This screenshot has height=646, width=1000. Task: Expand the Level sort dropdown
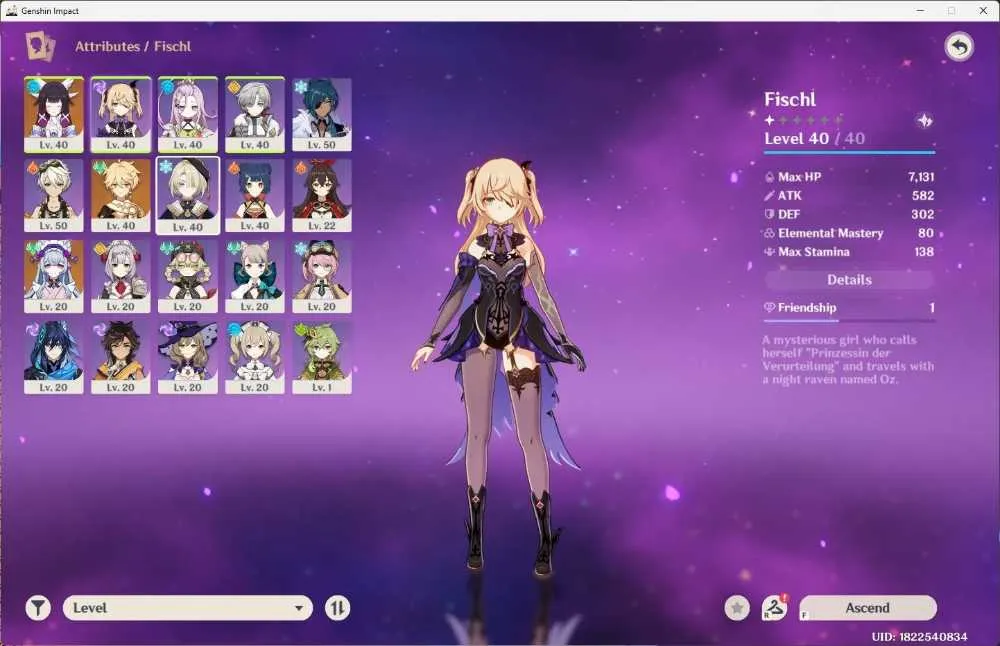click(188, 608)
